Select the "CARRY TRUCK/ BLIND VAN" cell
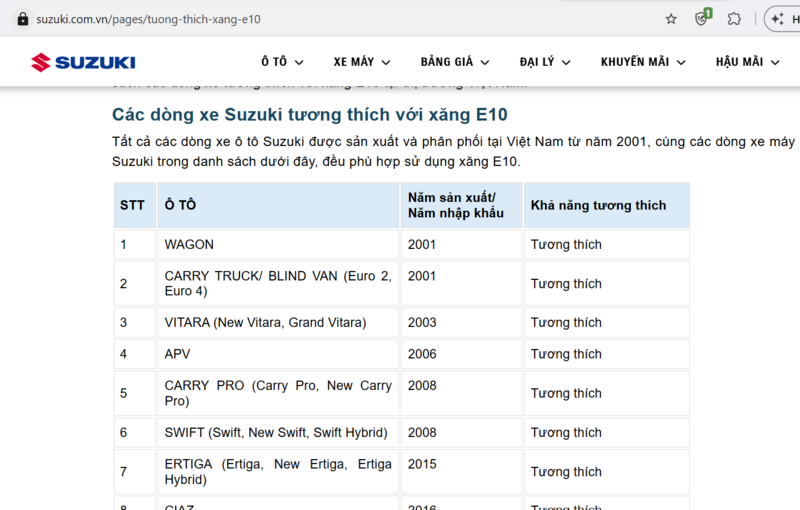800x510 pixels. point(278,284)
